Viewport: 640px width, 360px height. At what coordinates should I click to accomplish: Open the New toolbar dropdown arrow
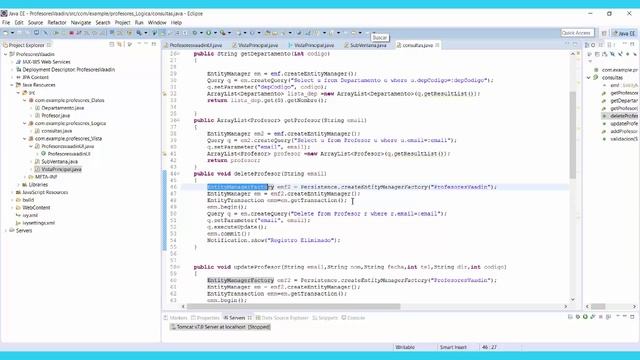(12, 33)
